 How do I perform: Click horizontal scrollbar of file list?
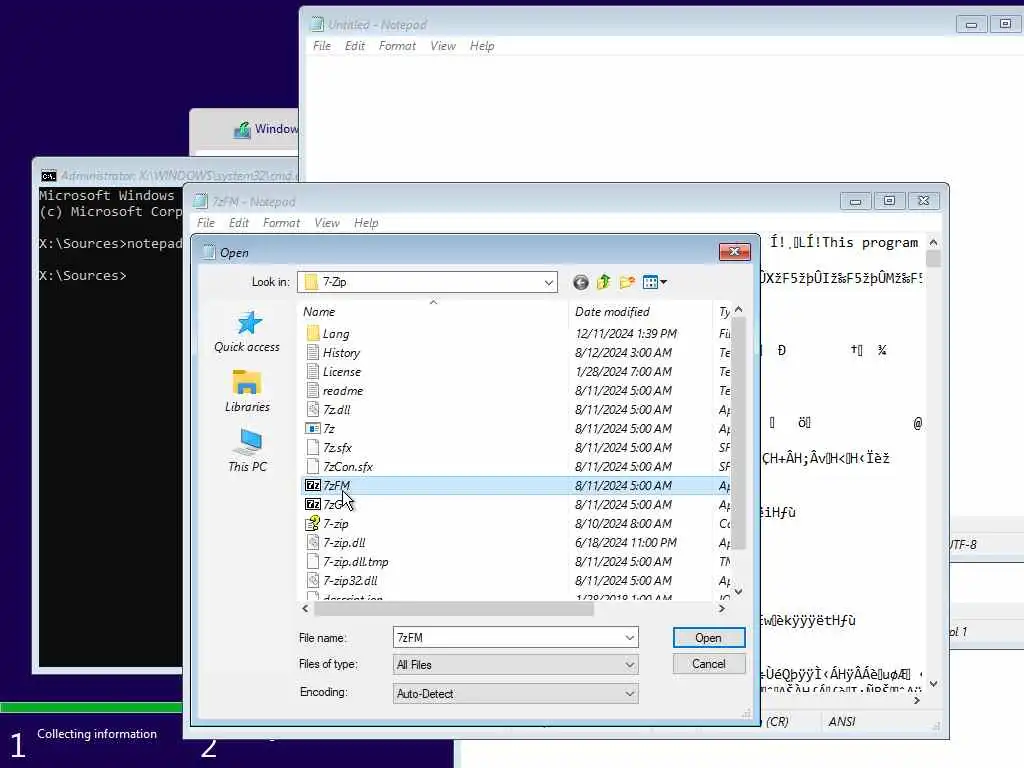coord(454,609)
